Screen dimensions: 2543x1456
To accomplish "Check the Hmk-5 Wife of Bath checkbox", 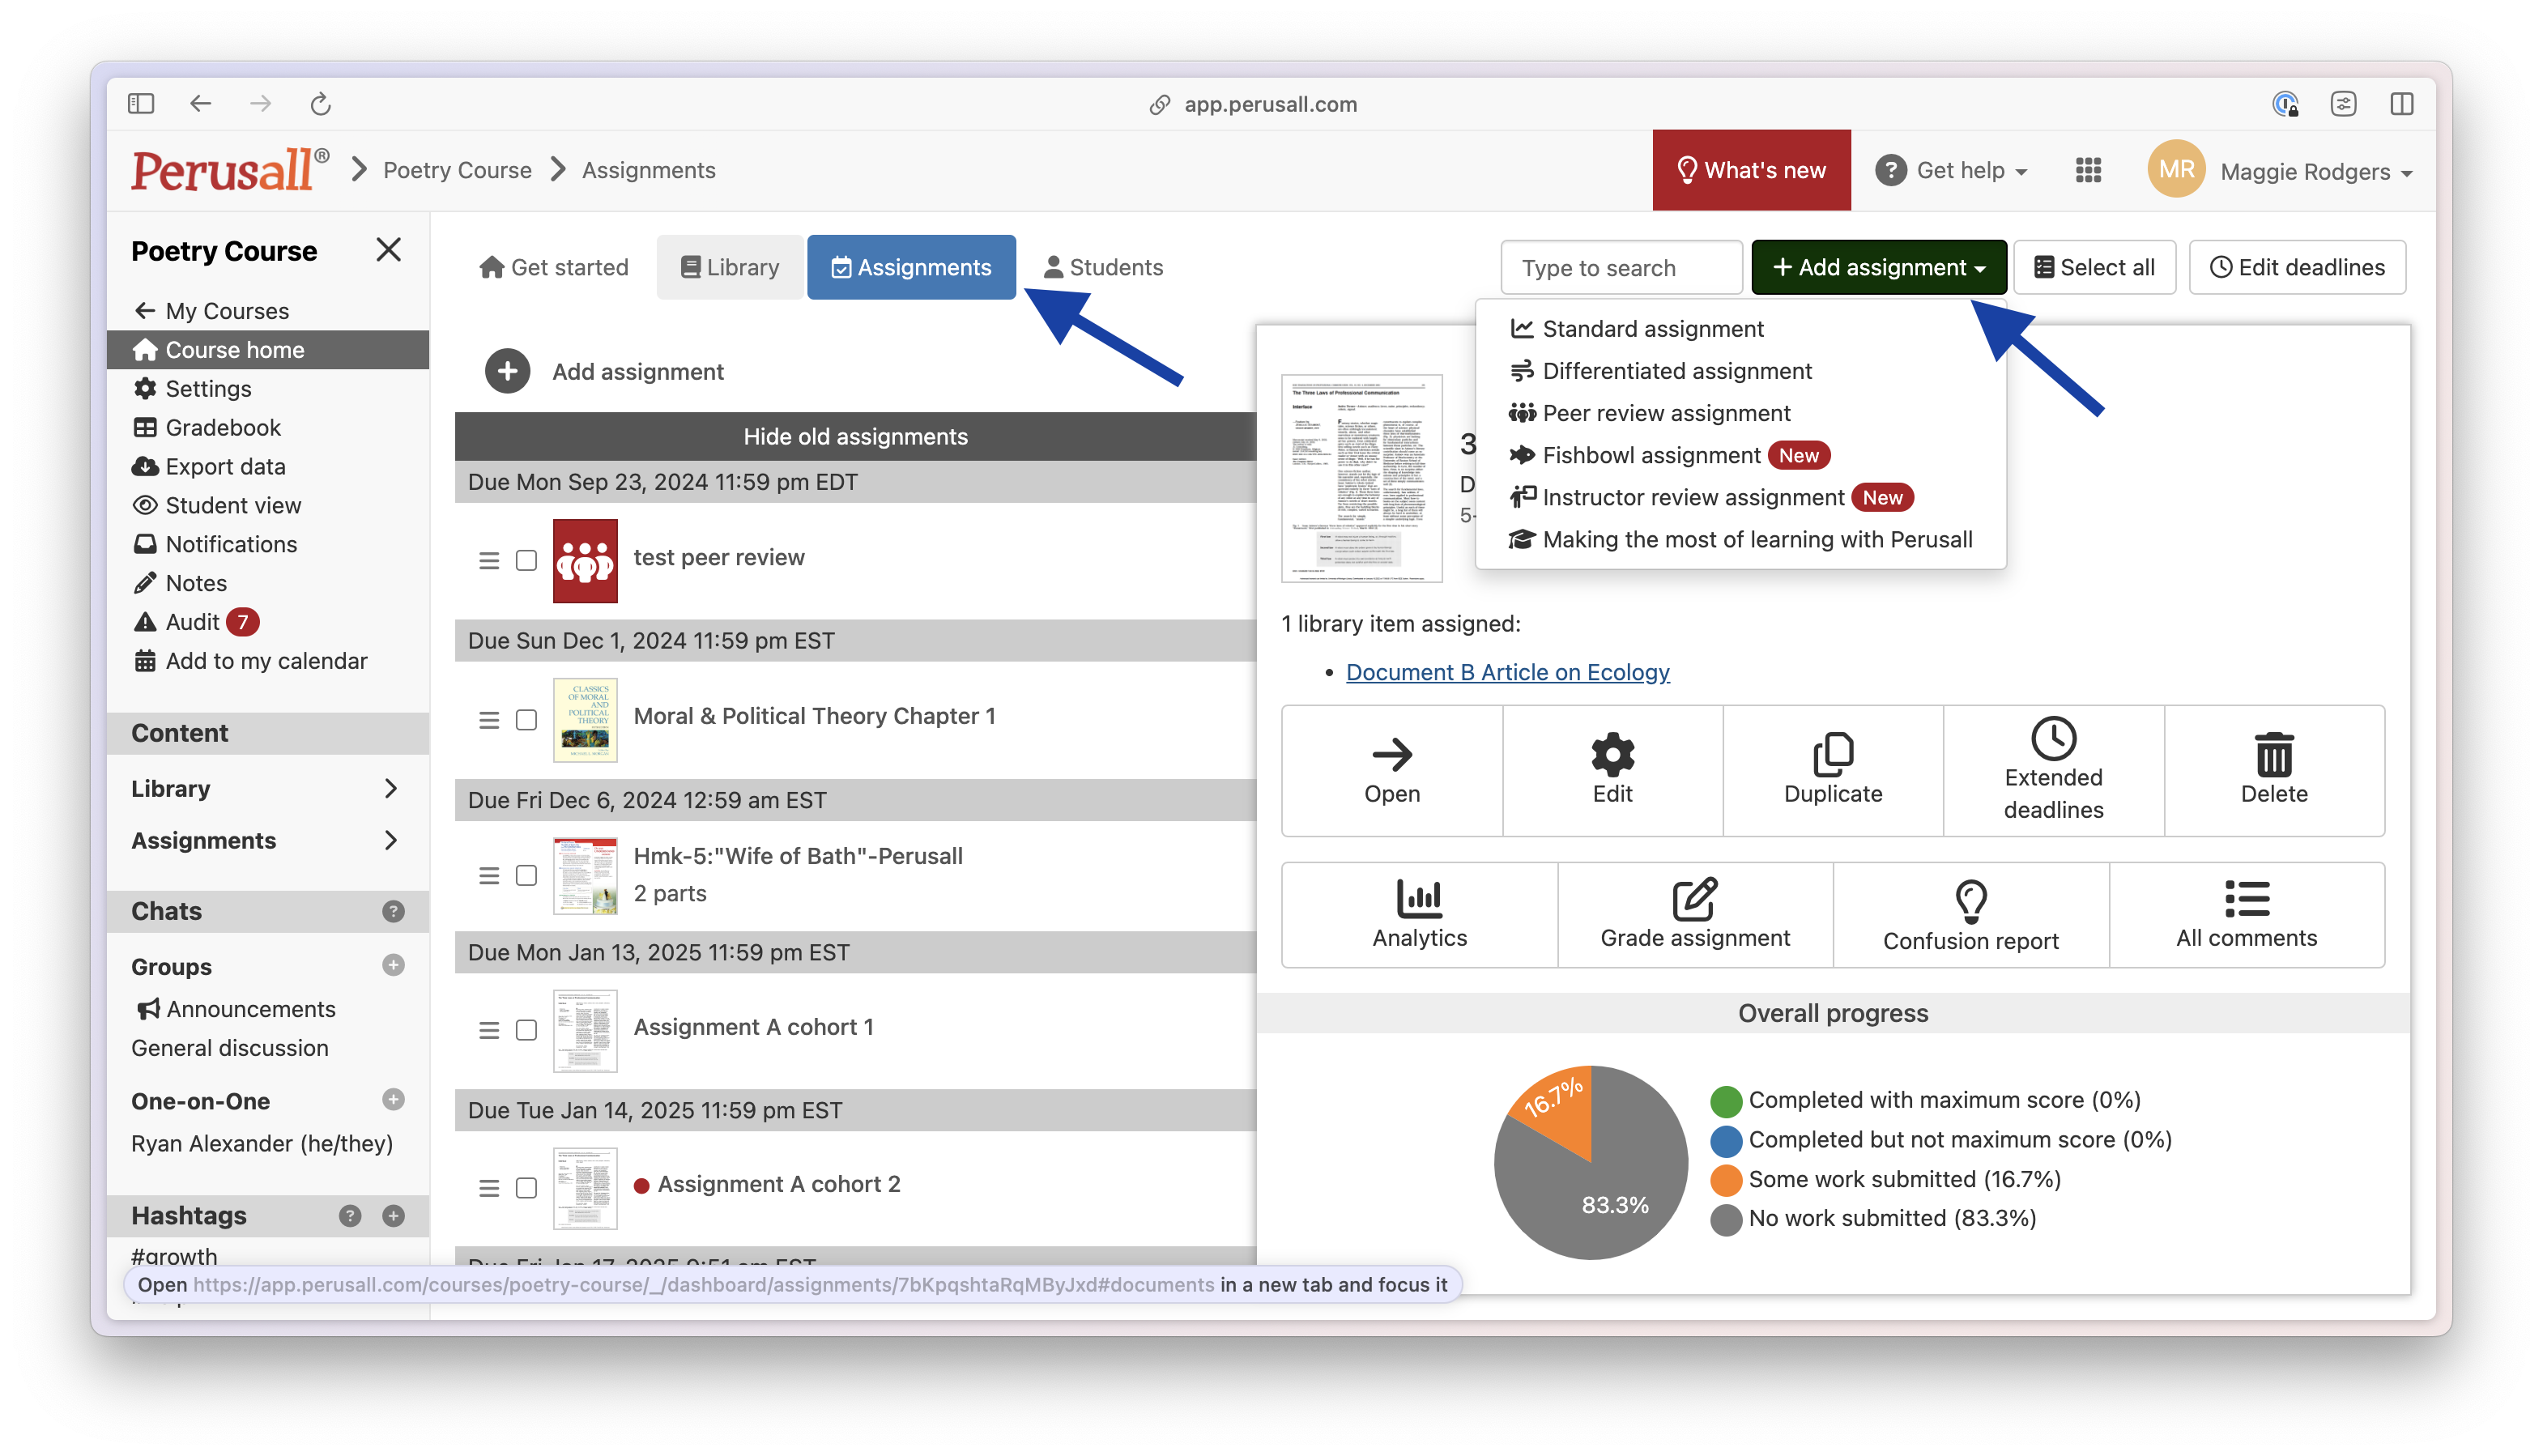I will [x=526, y=875].
